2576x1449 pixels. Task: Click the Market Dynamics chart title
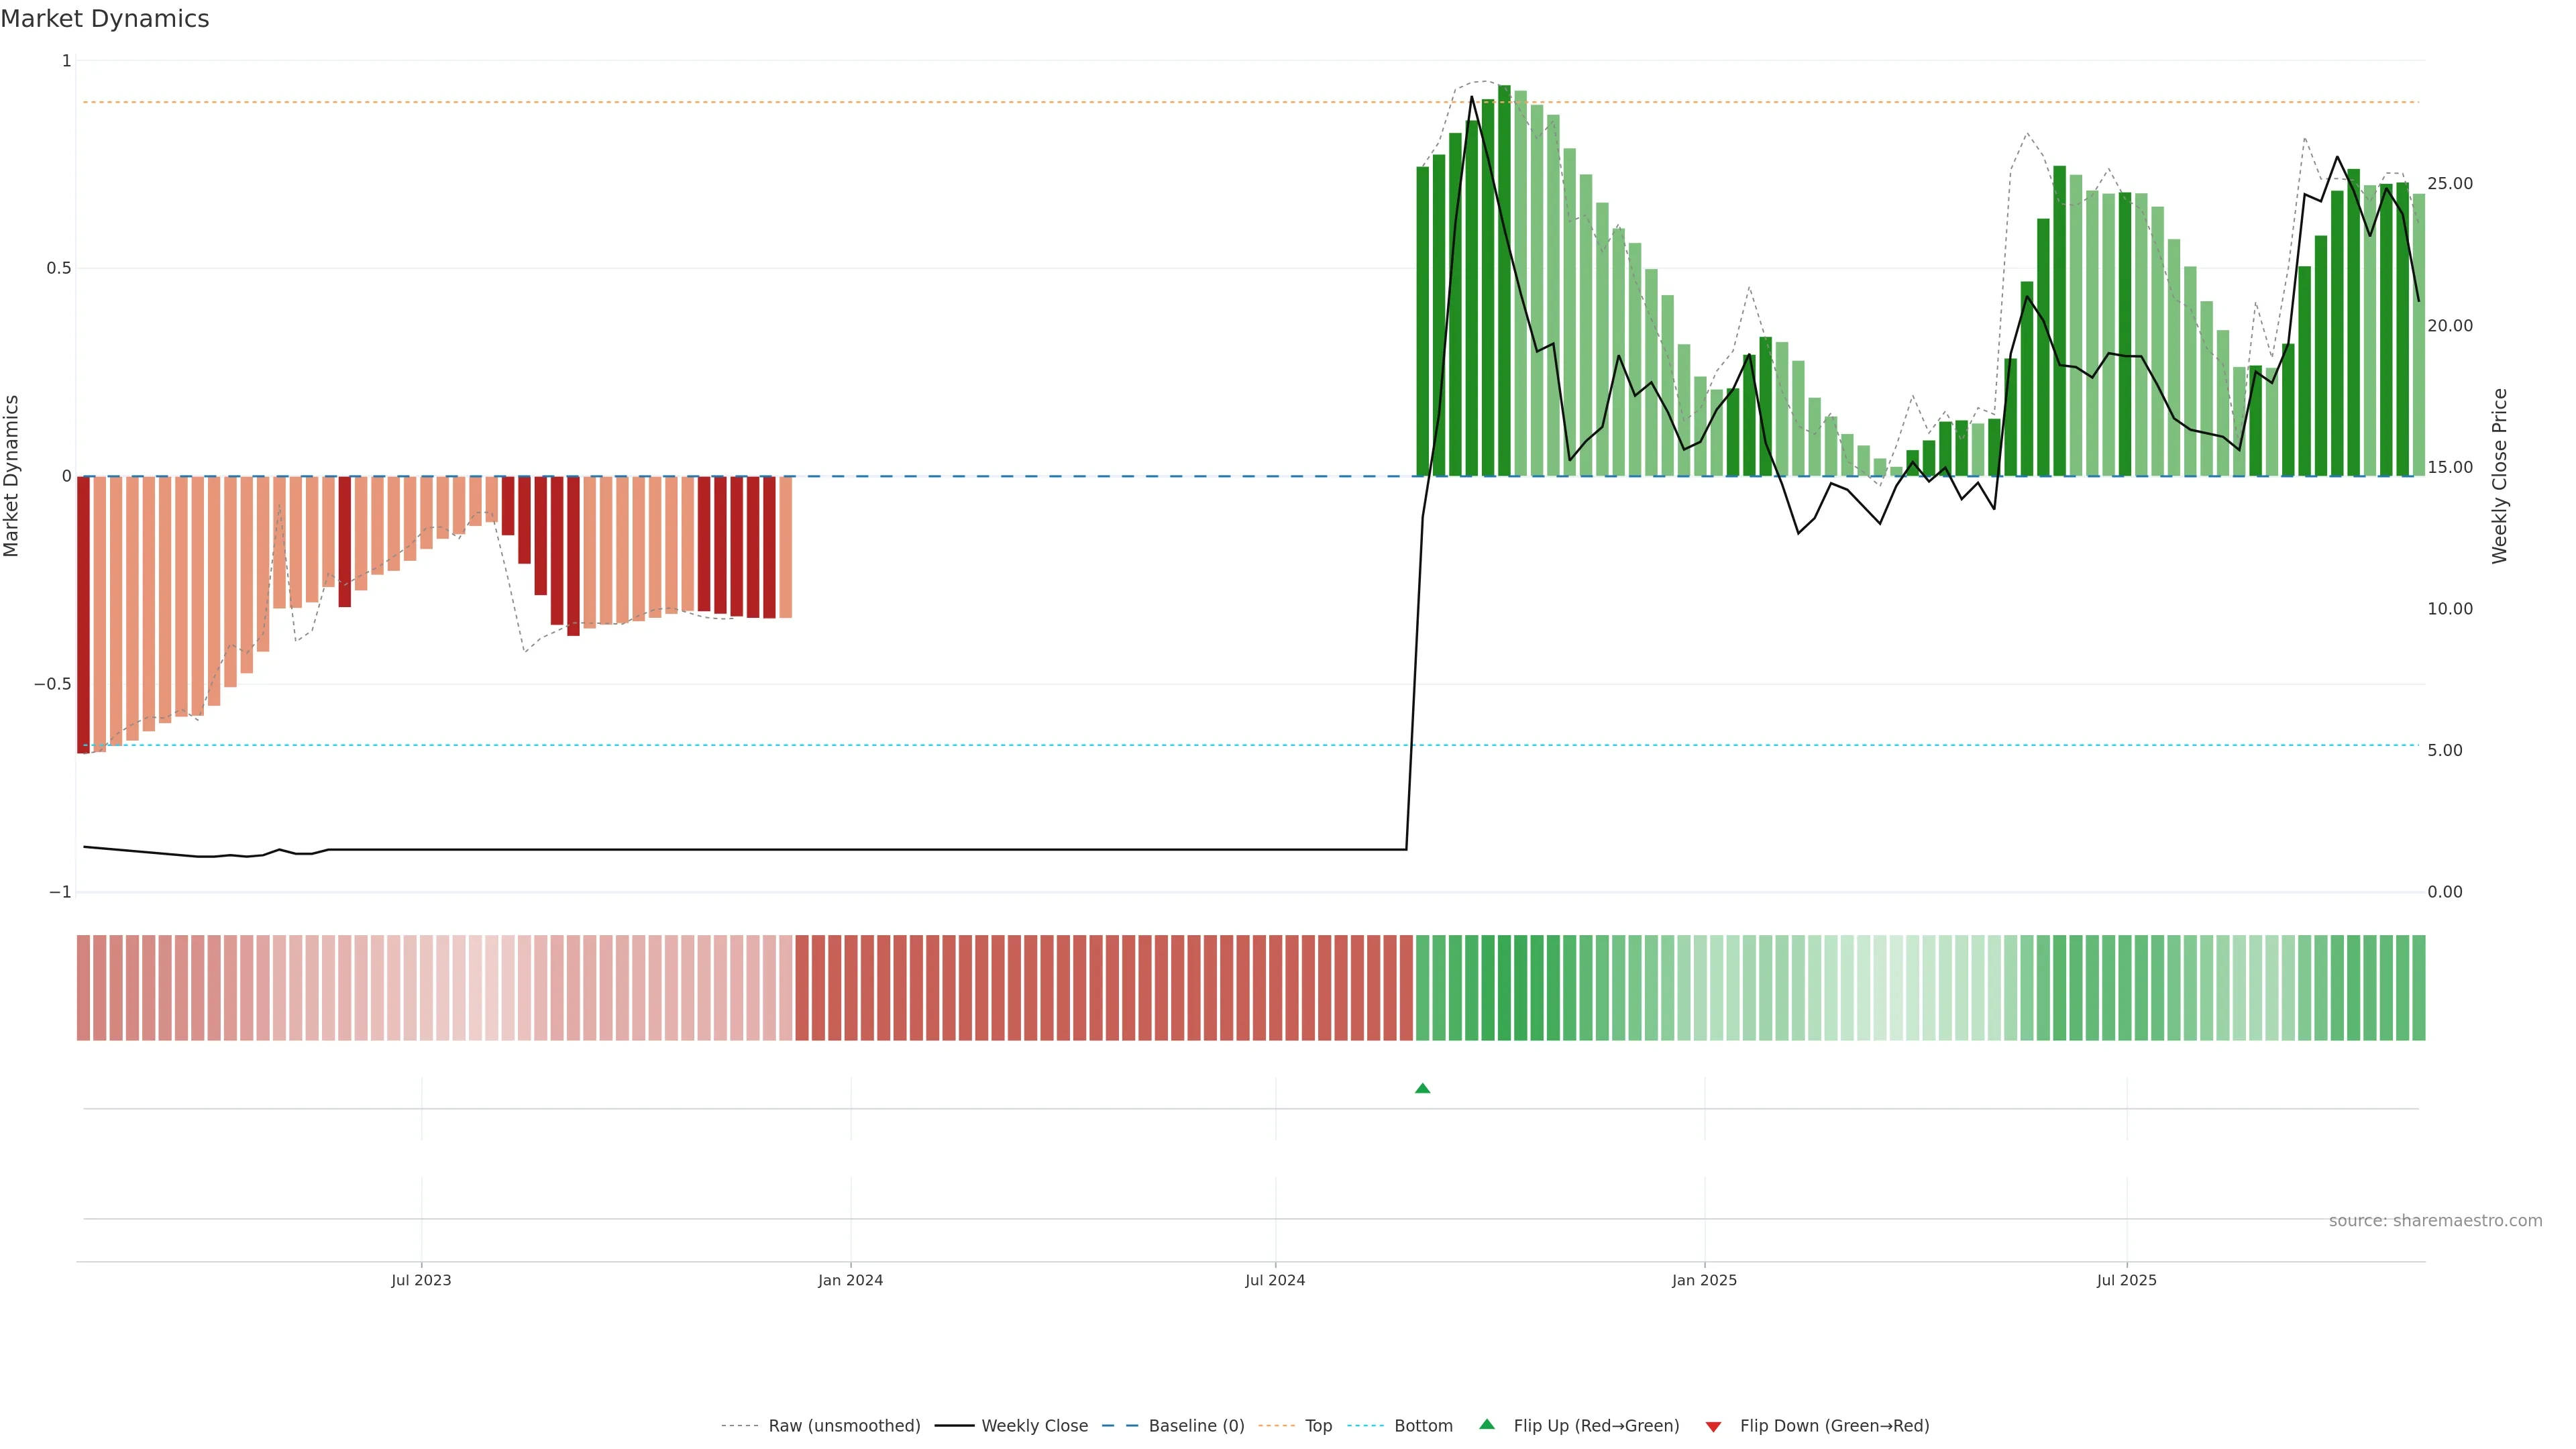[105, 19]
